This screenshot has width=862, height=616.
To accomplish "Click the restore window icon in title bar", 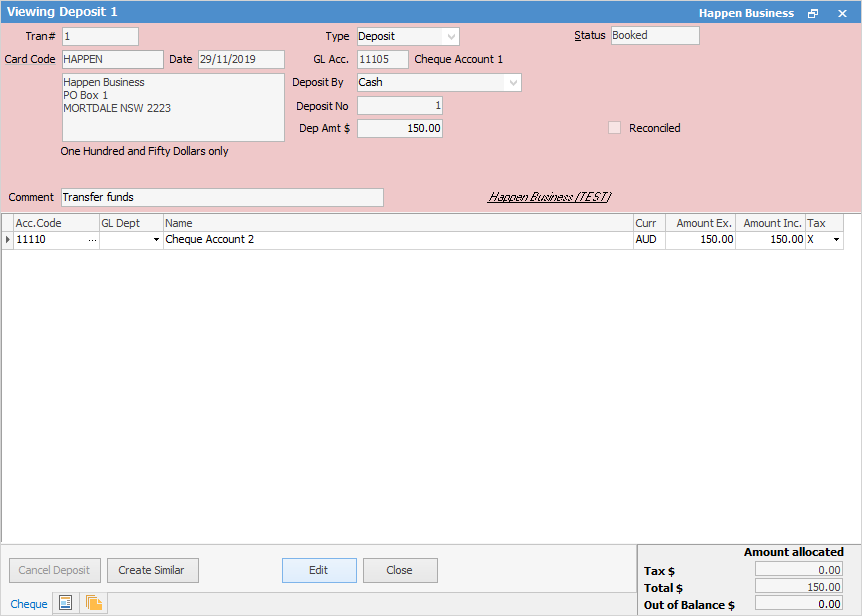I will [813, 13].
